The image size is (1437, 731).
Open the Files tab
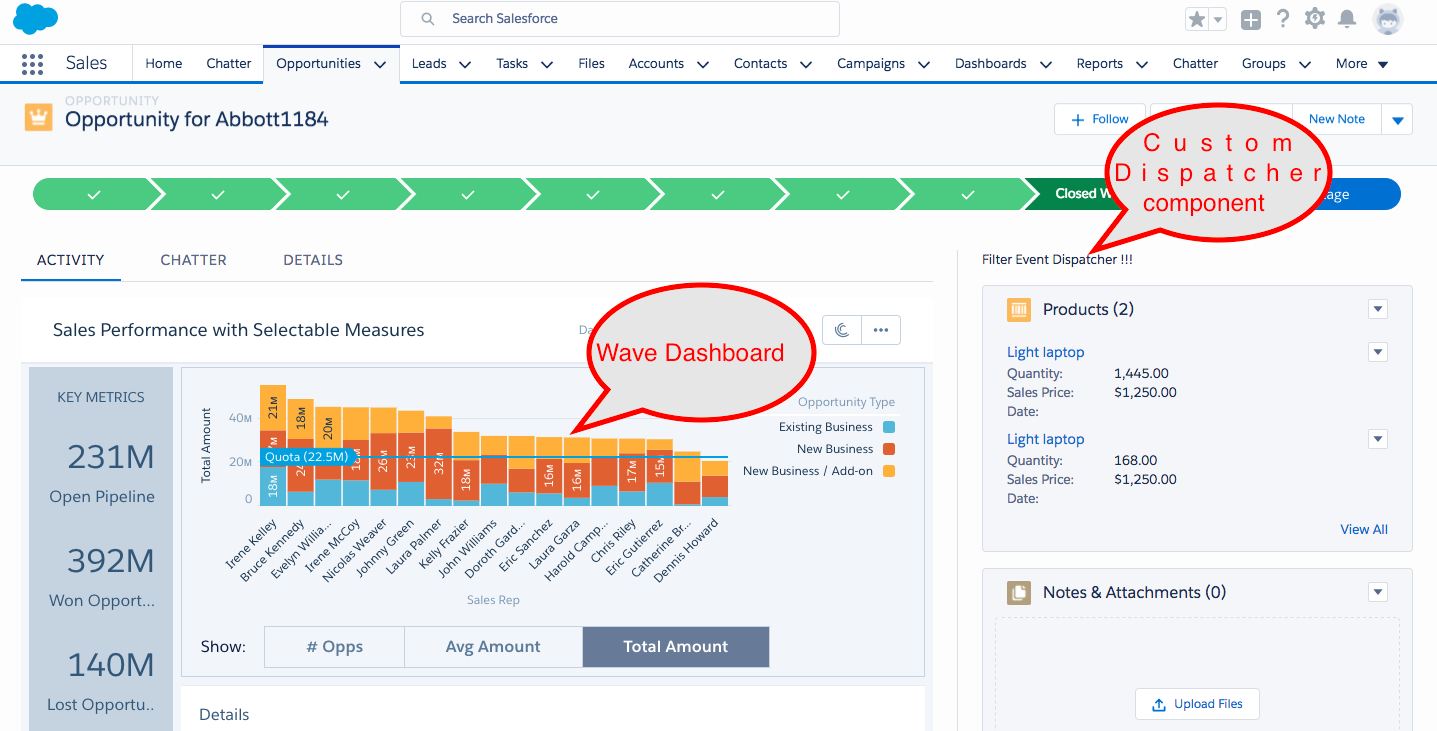point(591,63)
